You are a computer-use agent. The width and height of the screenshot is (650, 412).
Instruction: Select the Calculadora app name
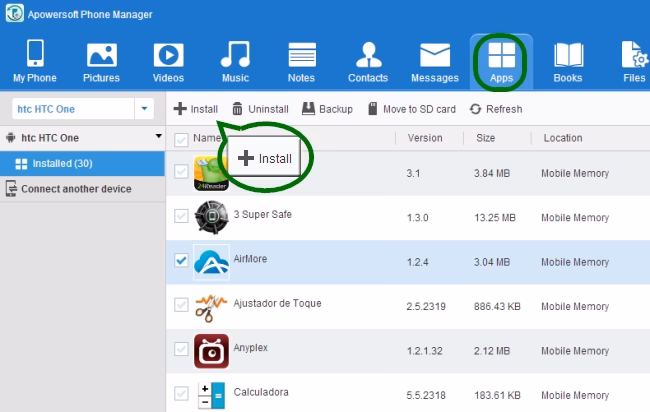pos(261,392)
